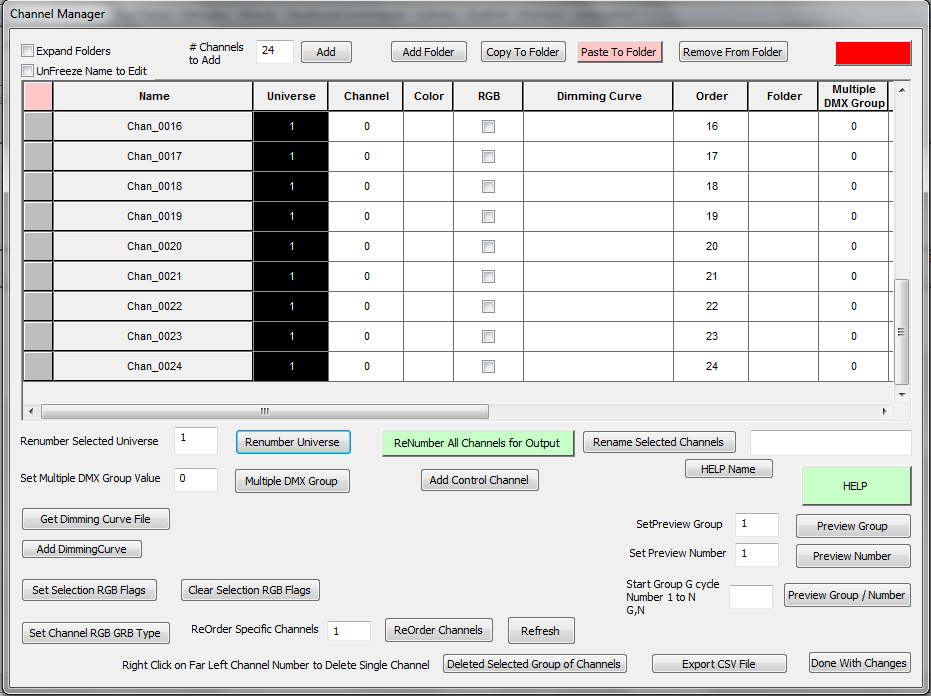Click Set Channel RGB GRB Type button

96,633
